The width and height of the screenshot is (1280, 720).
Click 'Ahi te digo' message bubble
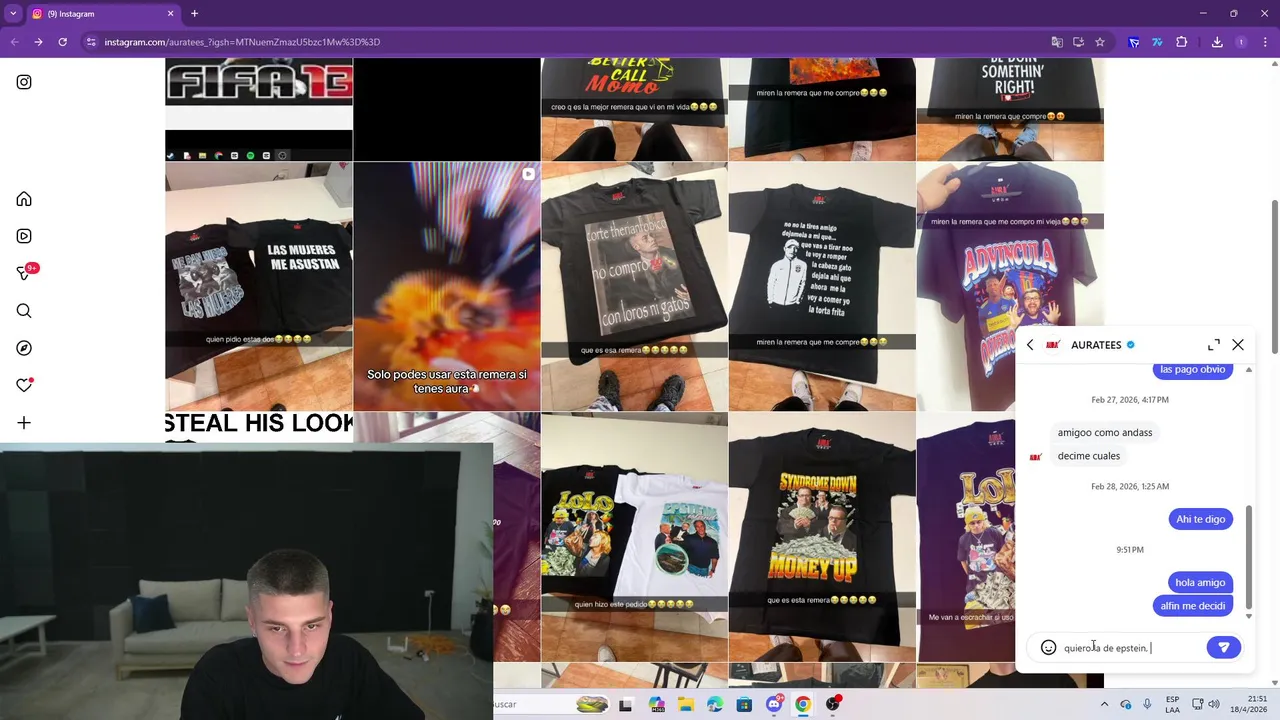tap(1200, 519)
